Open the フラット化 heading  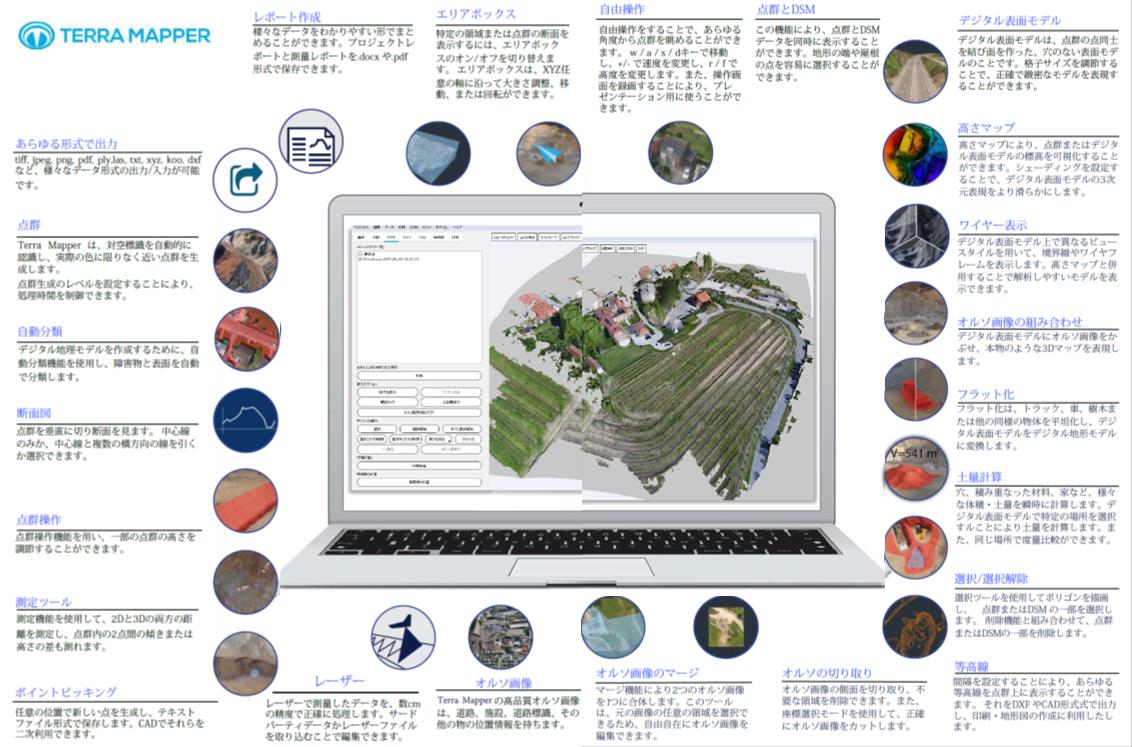coord(986,394)
